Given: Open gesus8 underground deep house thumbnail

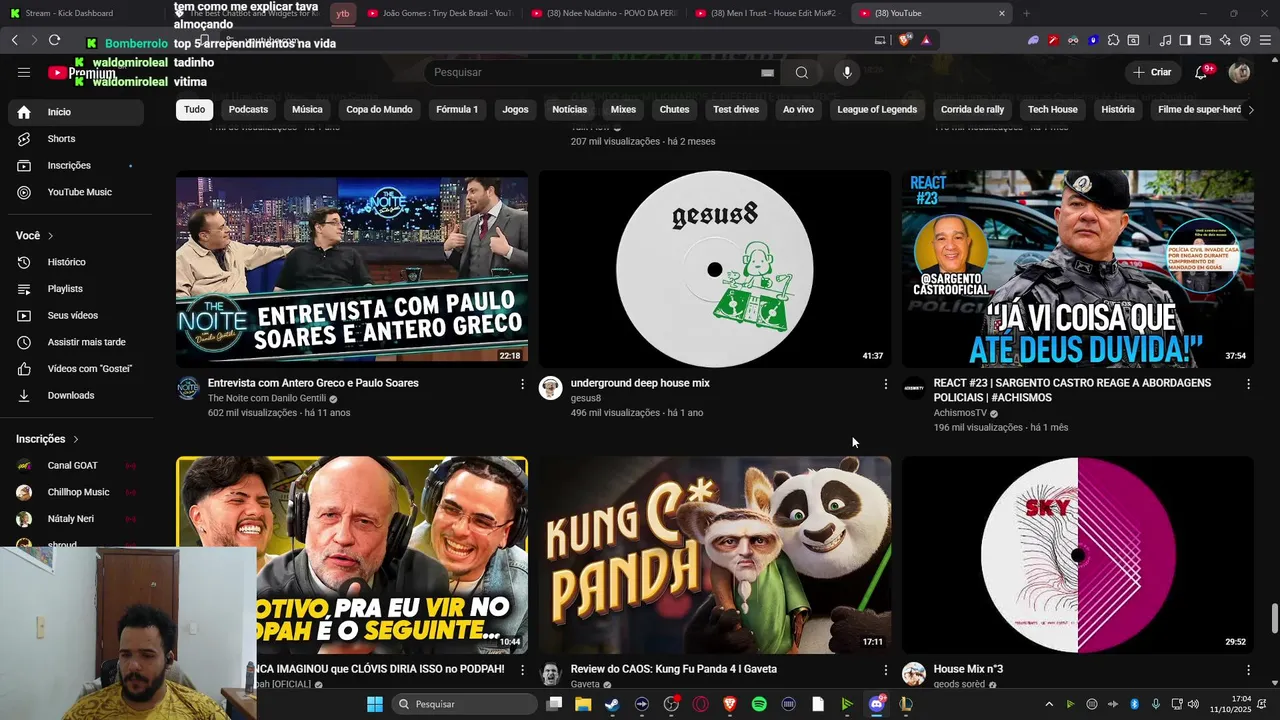Looking at the screenshot, I should 715,269.
